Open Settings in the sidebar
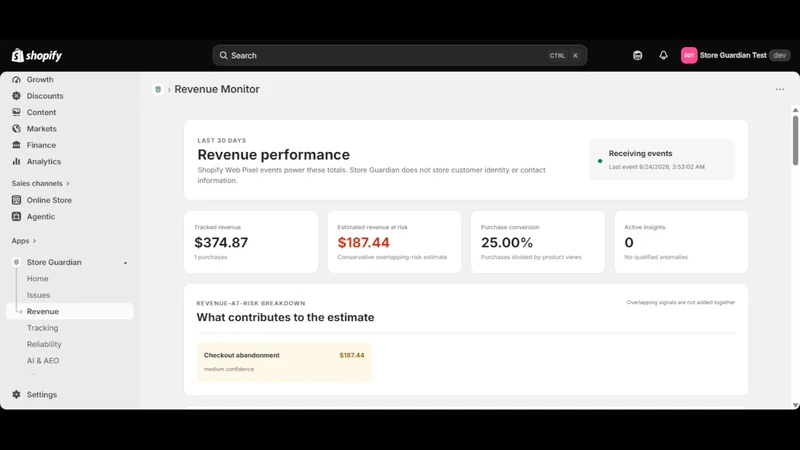Image resolution: width=800 pixels, height=450 pixels. click(x=42, y=394)
